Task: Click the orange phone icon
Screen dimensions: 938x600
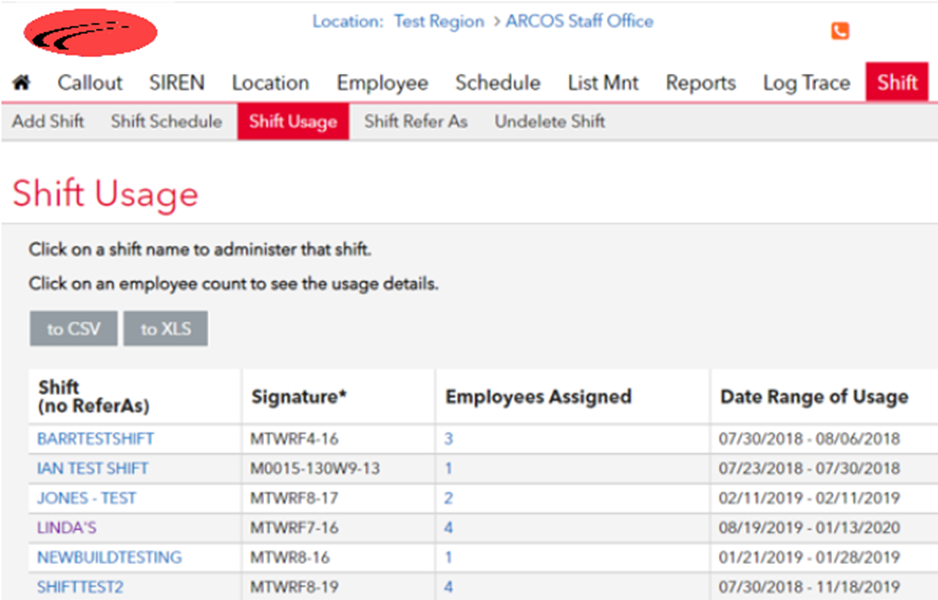Action: [840, 31]
